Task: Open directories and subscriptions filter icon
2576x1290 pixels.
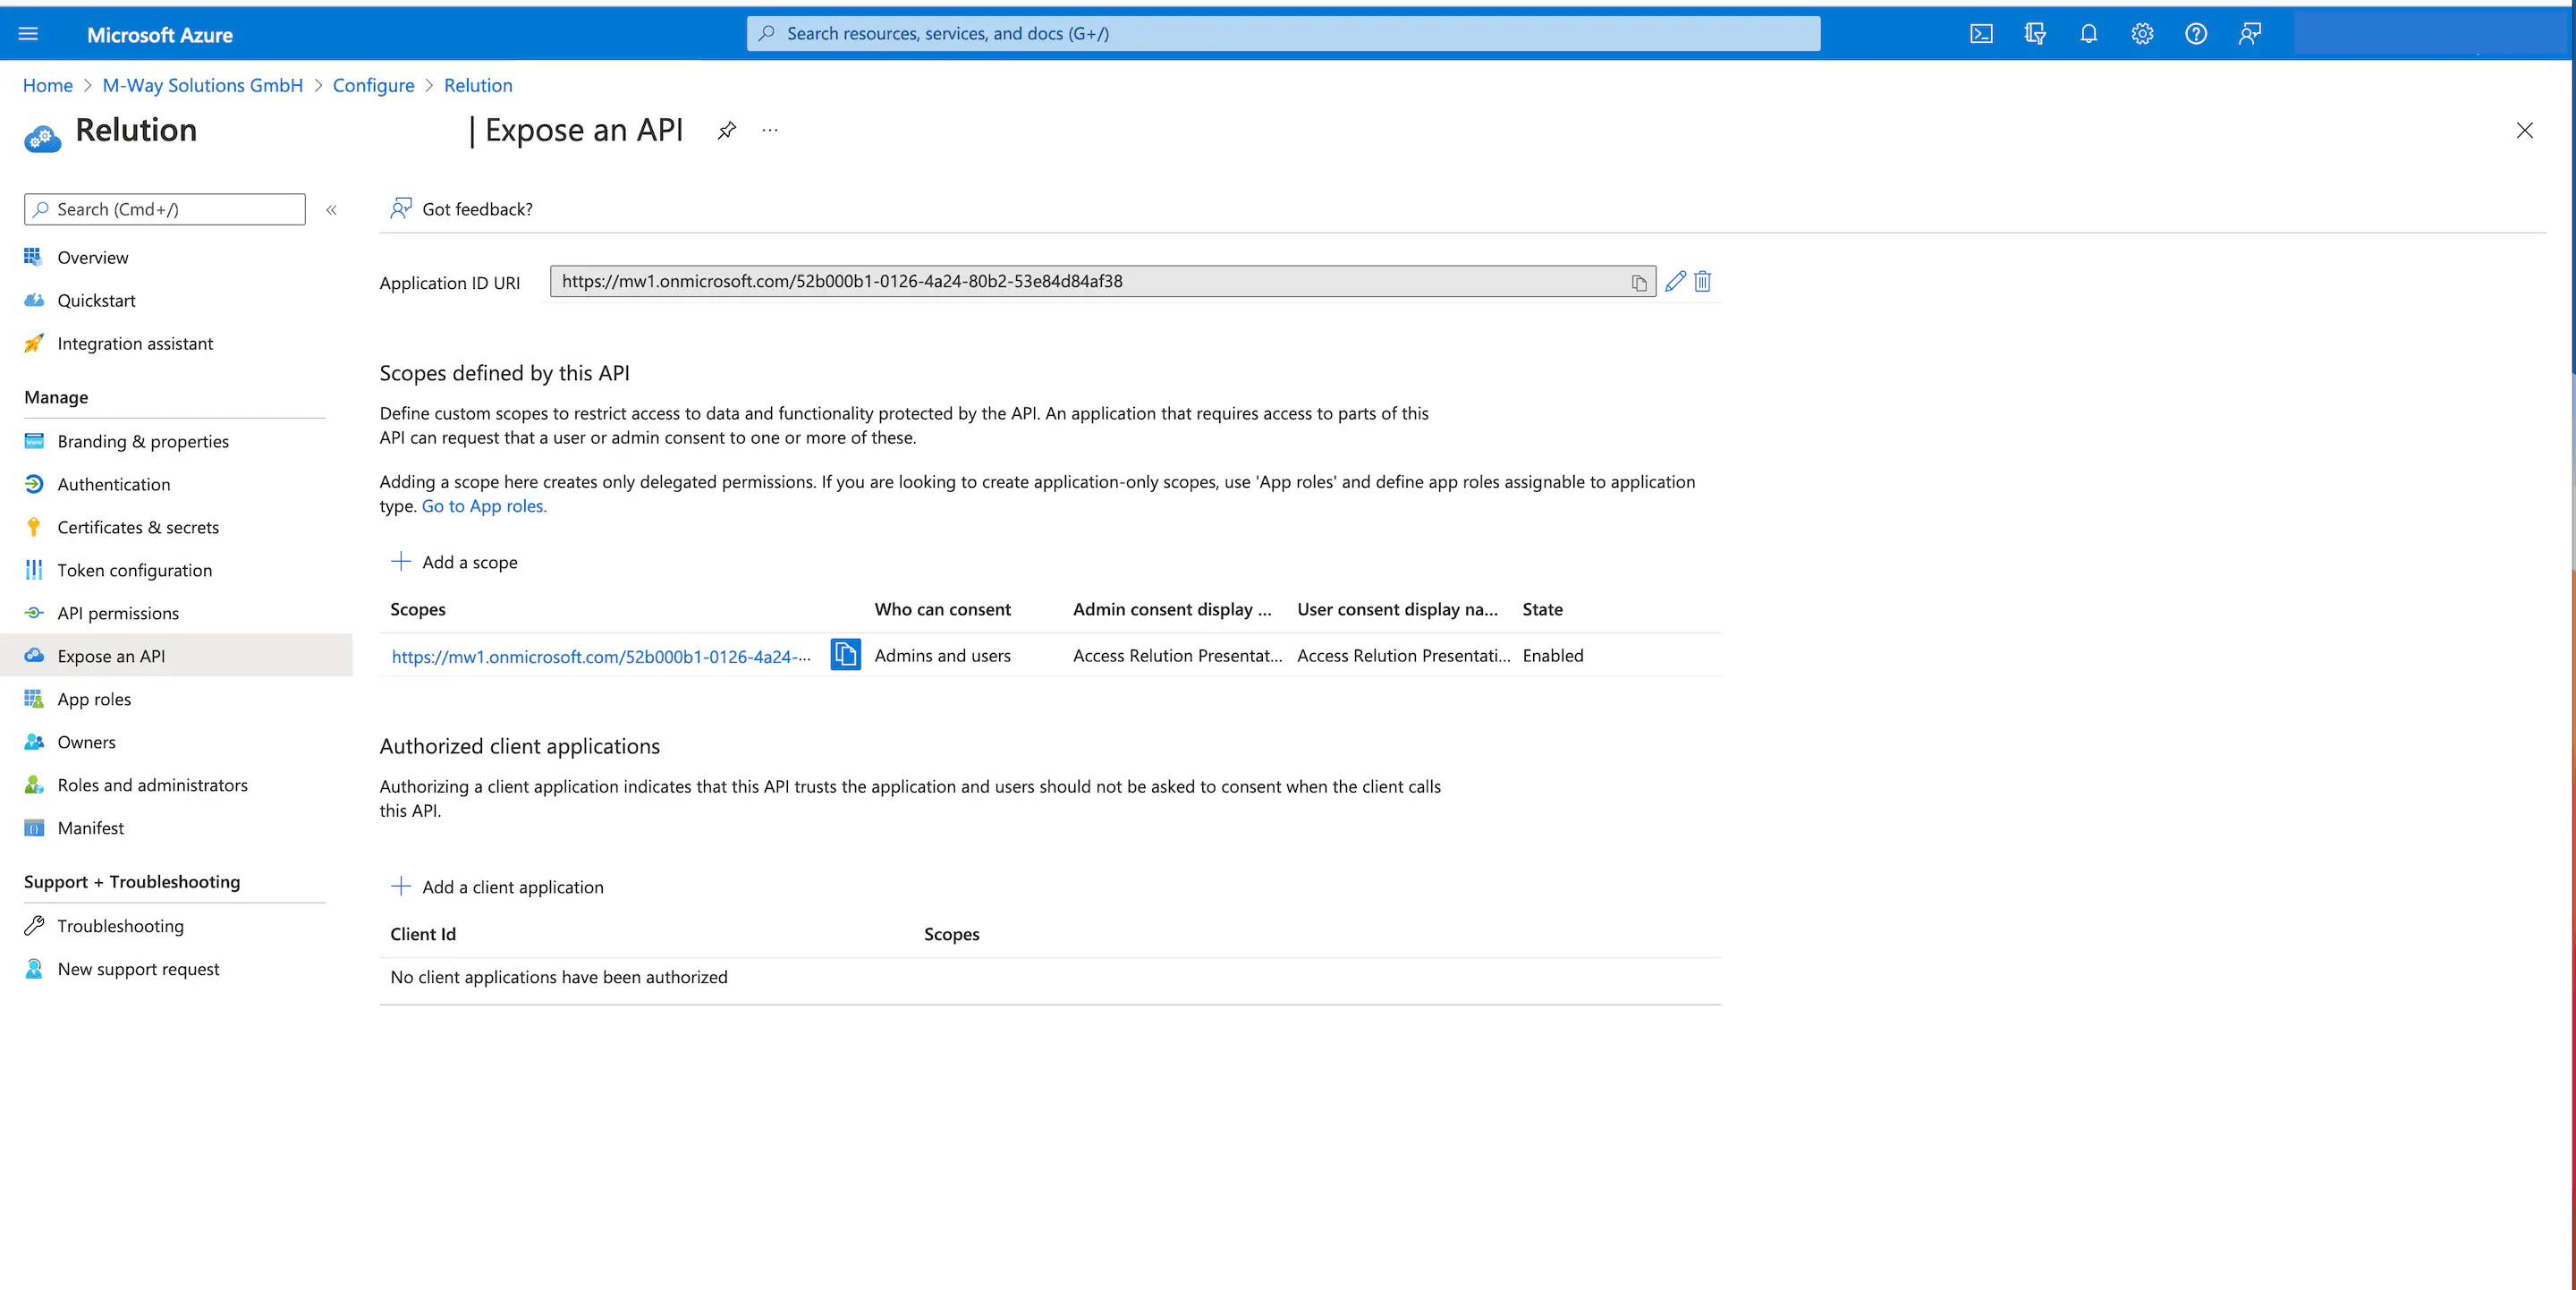Action: 2034,34
